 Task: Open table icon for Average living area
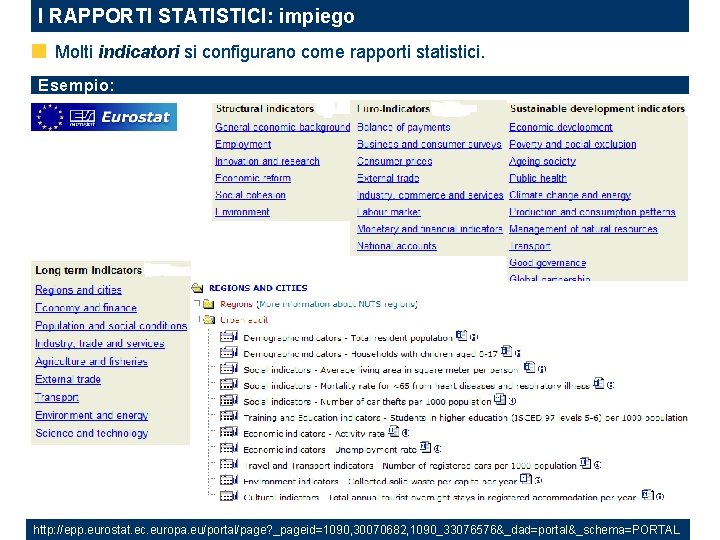coord(229,369)
